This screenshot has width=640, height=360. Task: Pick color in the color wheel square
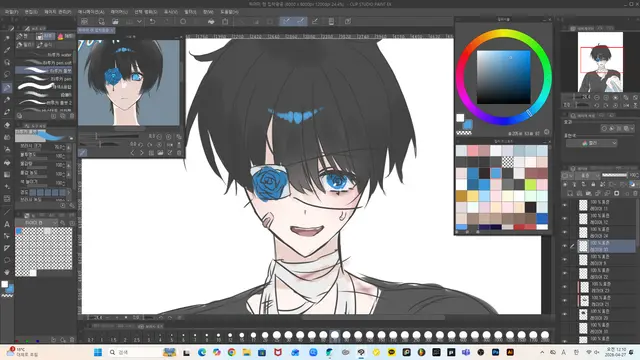pos(504,77)
